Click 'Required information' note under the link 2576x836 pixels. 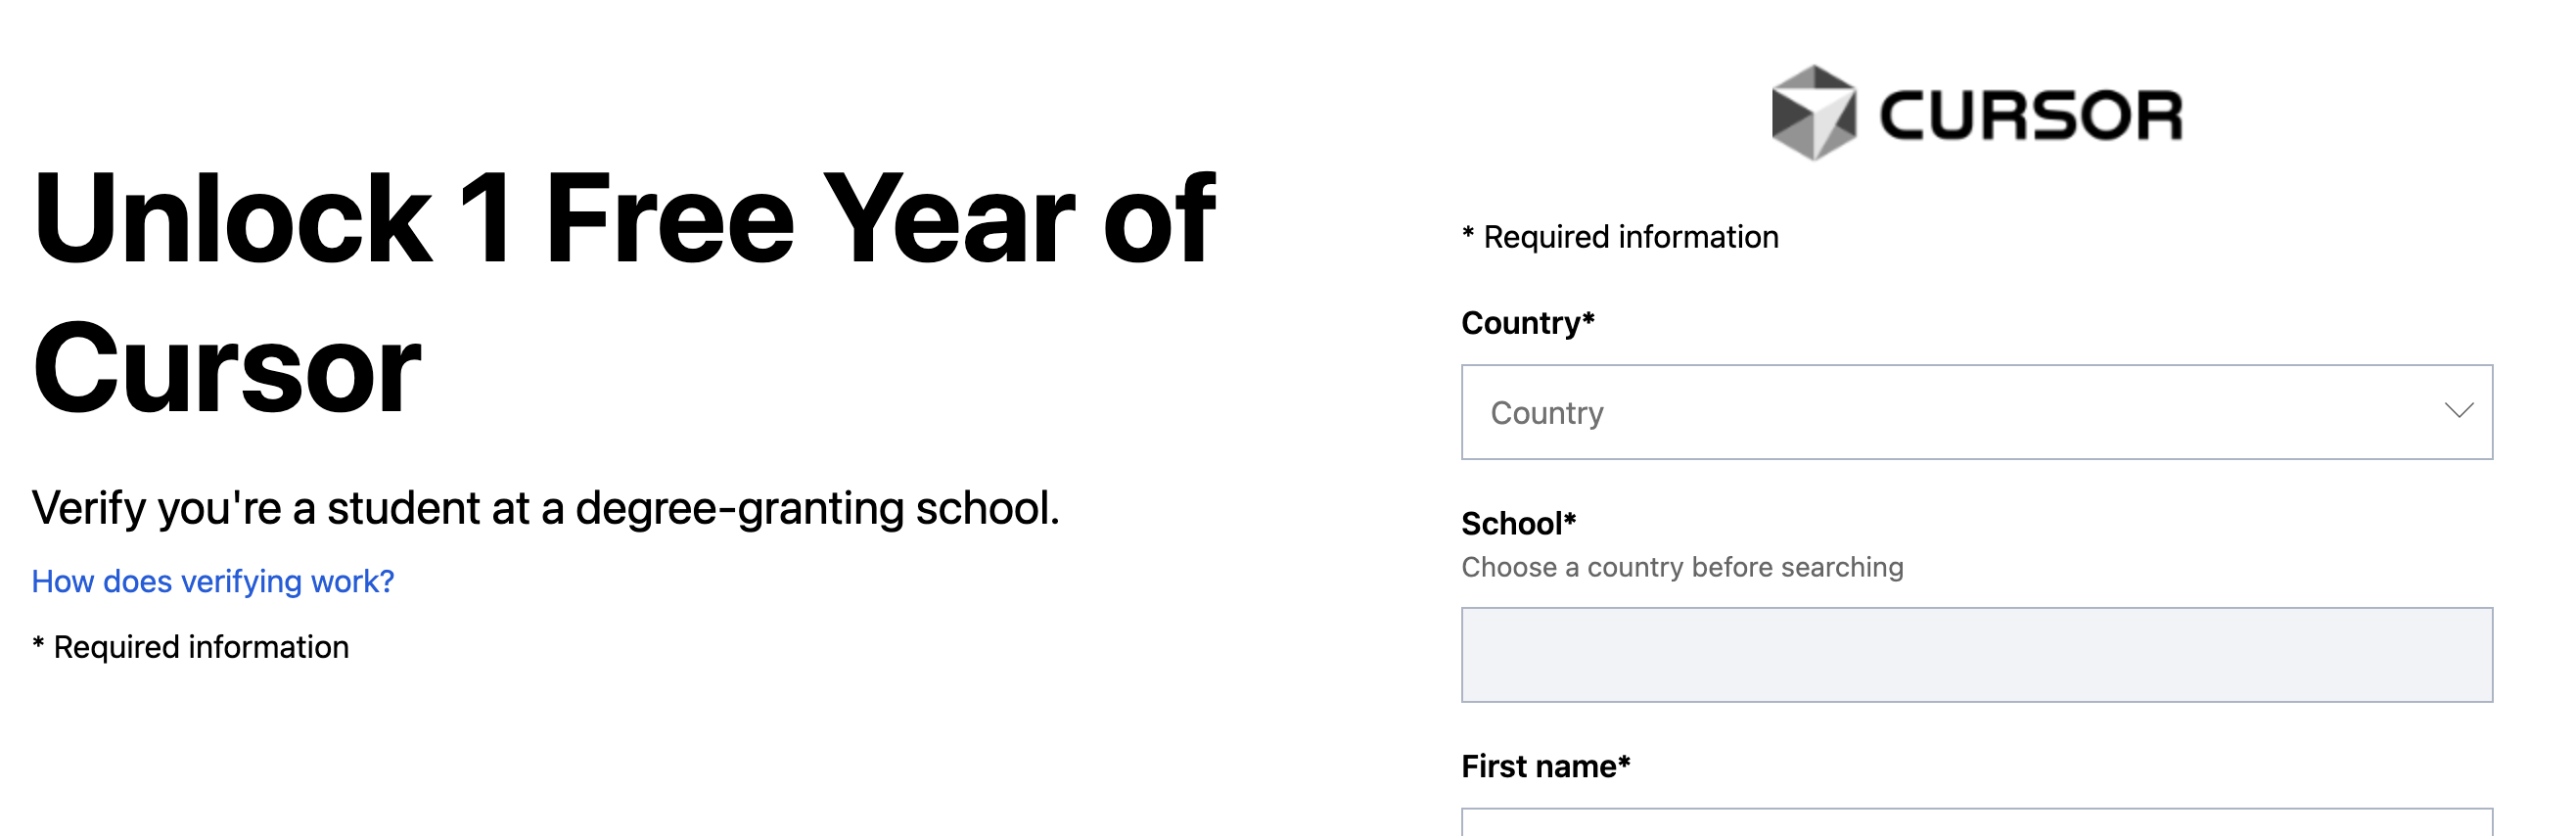point(200,647)
